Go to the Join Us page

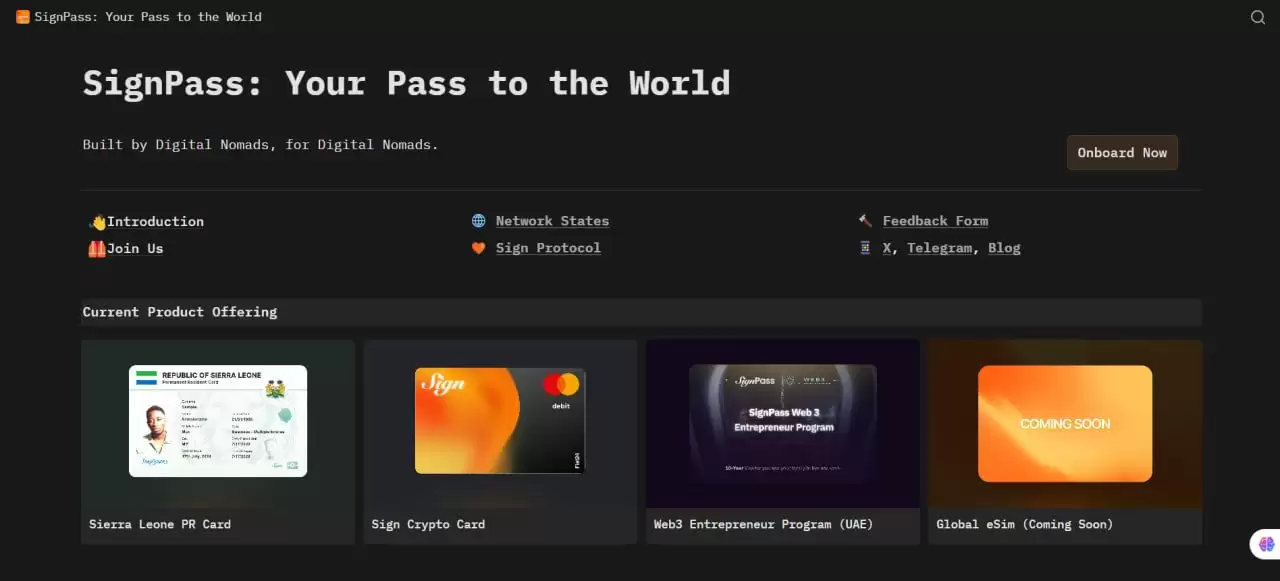[135, 249]
